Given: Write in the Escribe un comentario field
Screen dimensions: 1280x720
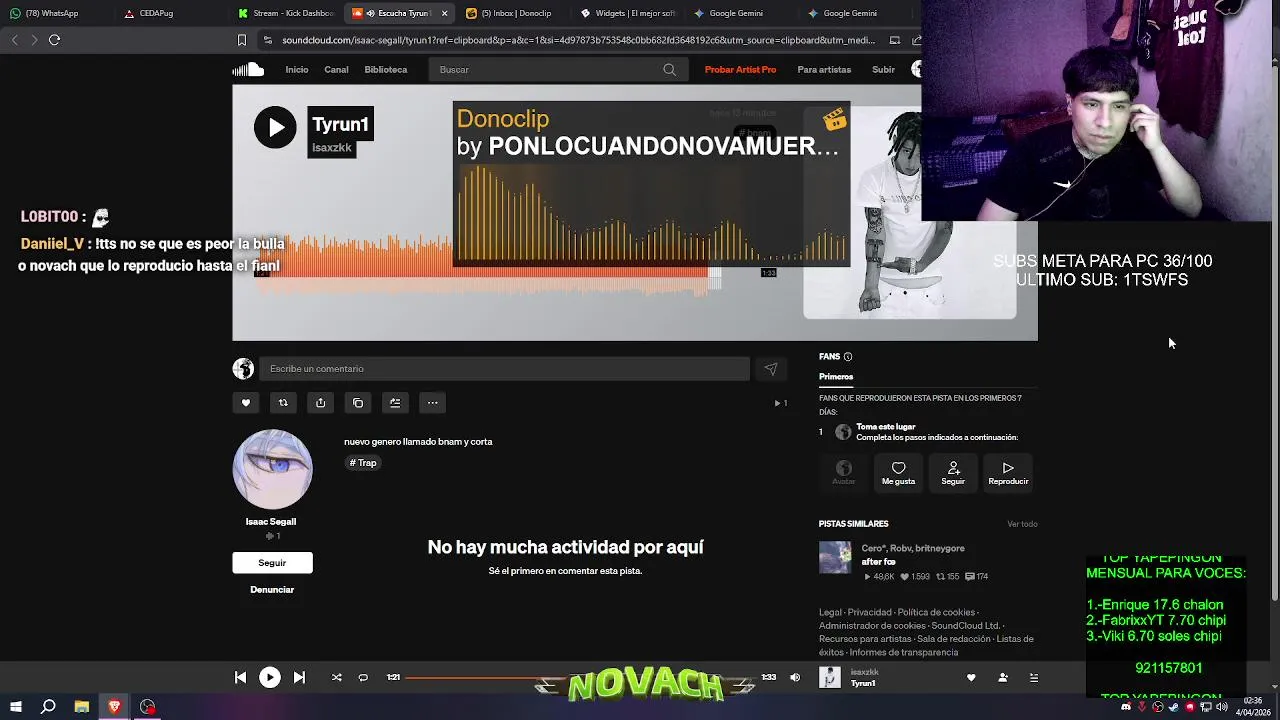Looking at the screenshot, I should [x=504, y=369].
